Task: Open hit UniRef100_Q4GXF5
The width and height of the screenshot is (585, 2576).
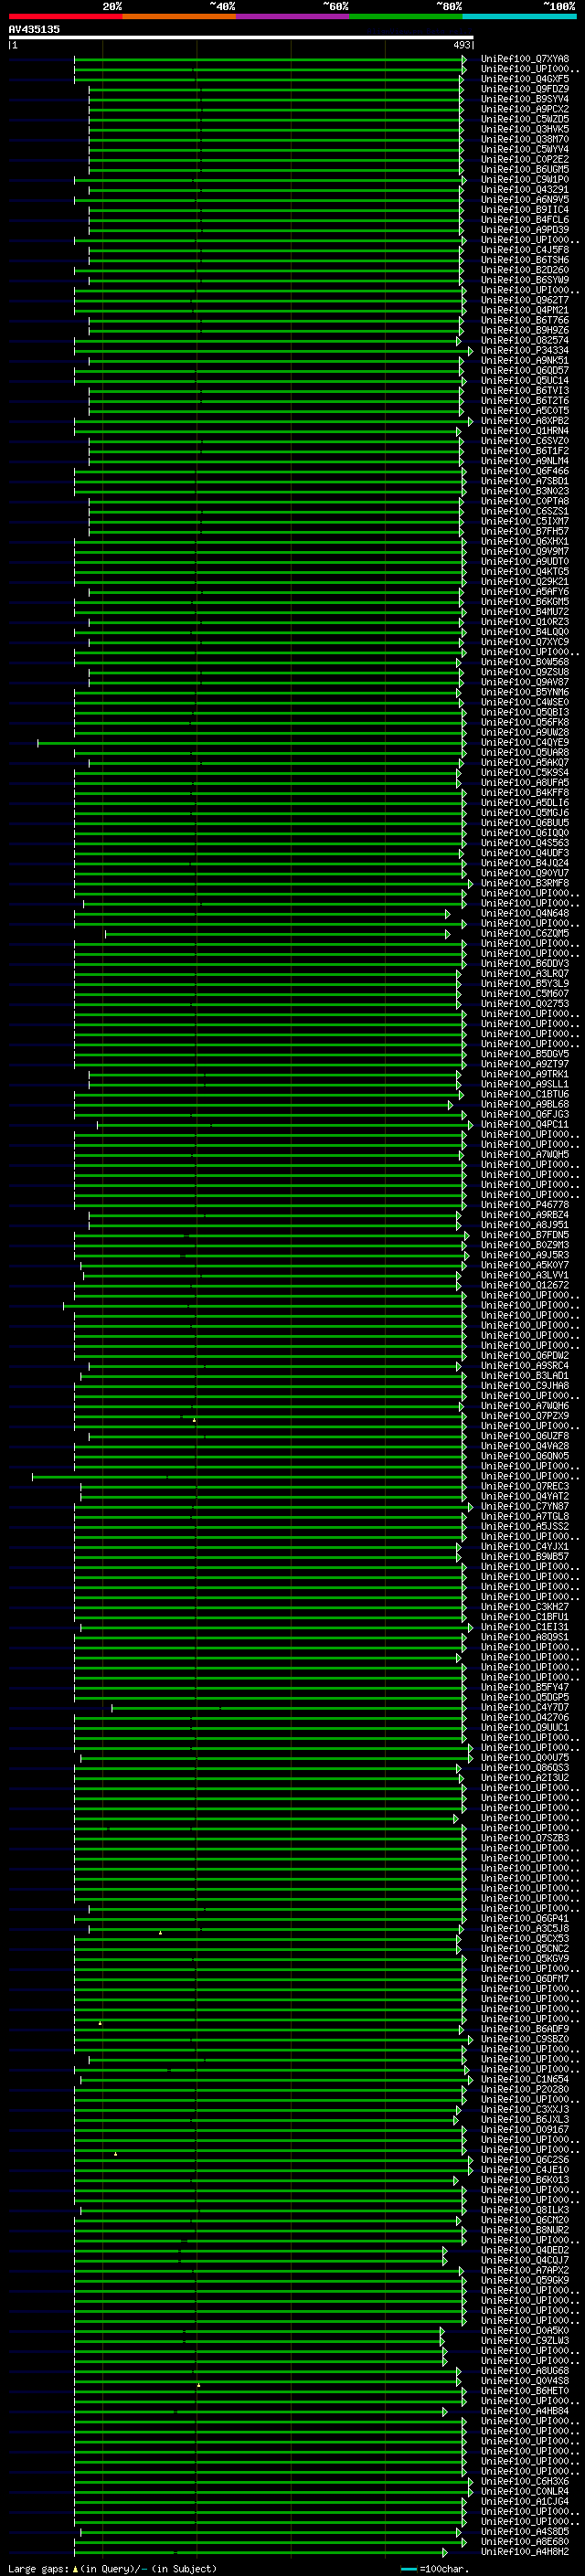Action: click(x=525, y=79)
